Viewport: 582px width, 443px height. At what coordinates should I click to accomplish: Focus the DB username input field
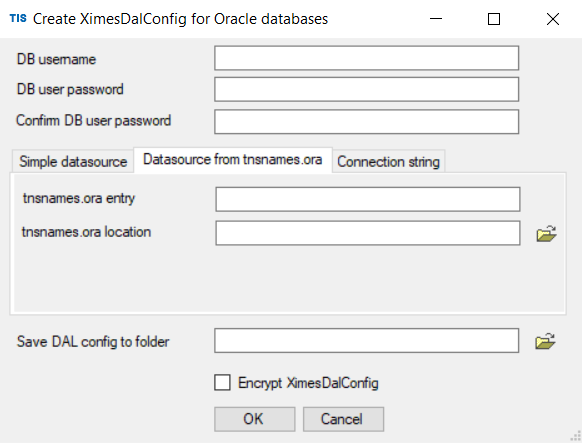point(366,58)
